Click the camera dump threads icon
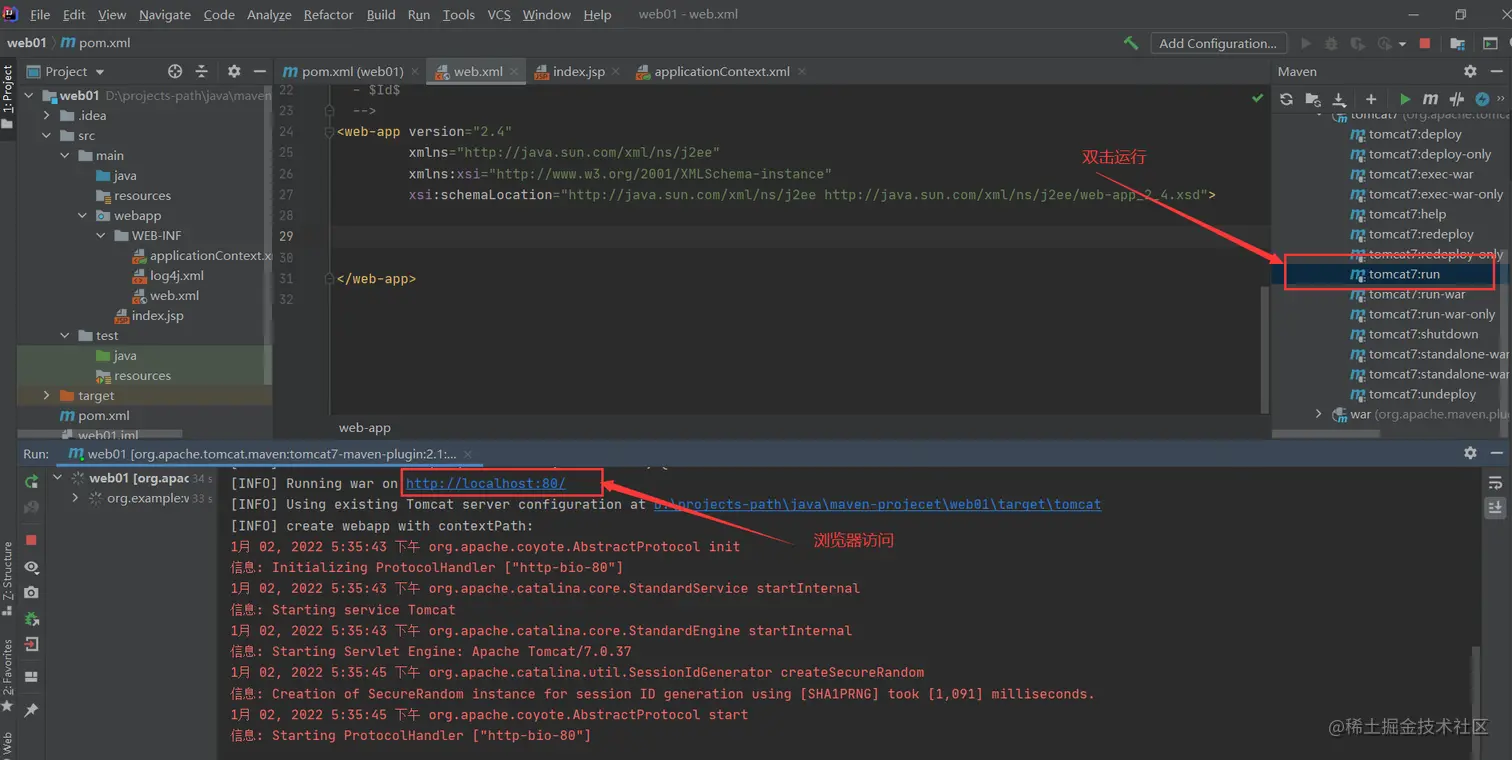Image resolution: width=1512 pixels, height=760 pixels. (x=31, y=593)
